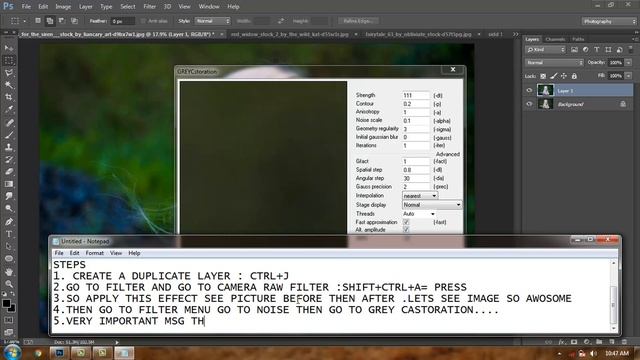The height and width of the screenshot is (360, 640).
Task: Click the Windows Start button
Action: [12, 352]
